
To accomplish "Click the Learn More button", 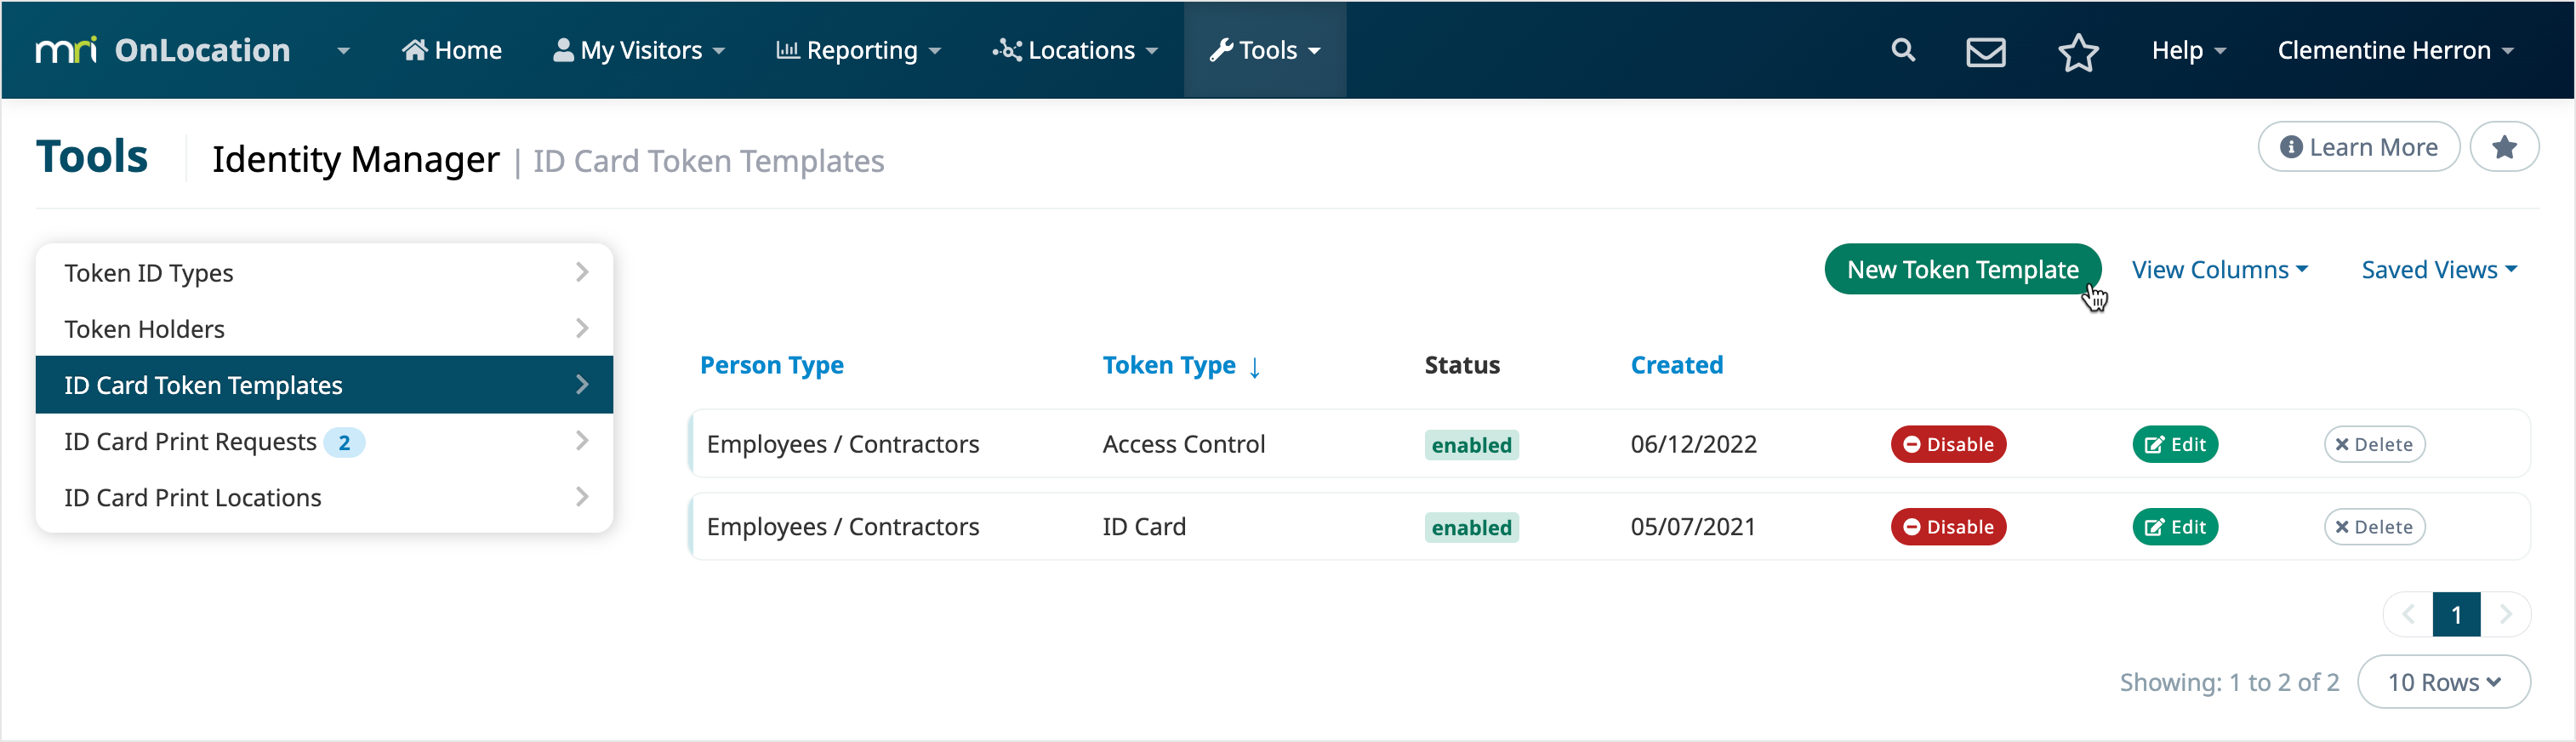I will pyautogui.click(x=2359, y=147).
